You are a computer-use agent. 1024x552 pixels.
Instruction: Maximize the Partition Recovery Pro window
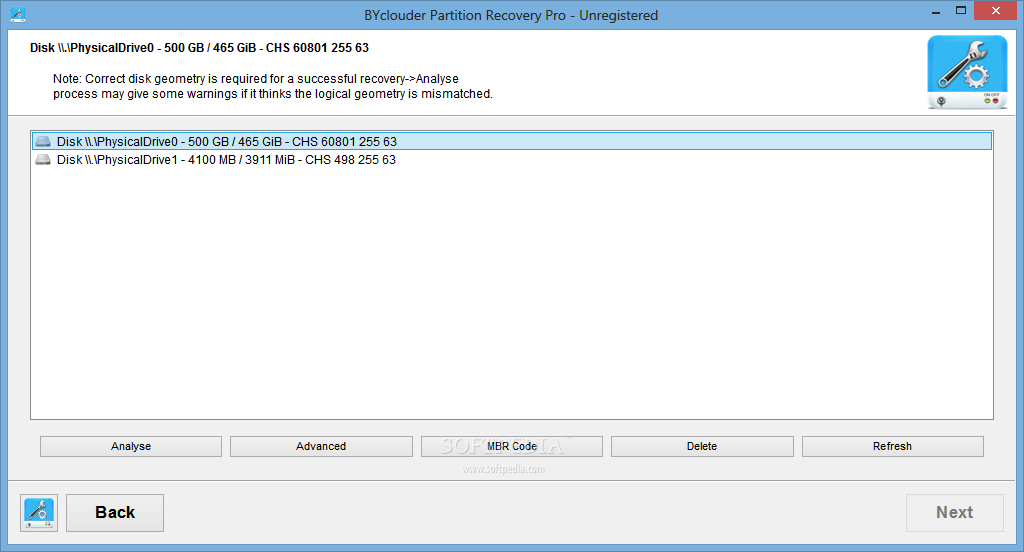click(x=961, y=10)
